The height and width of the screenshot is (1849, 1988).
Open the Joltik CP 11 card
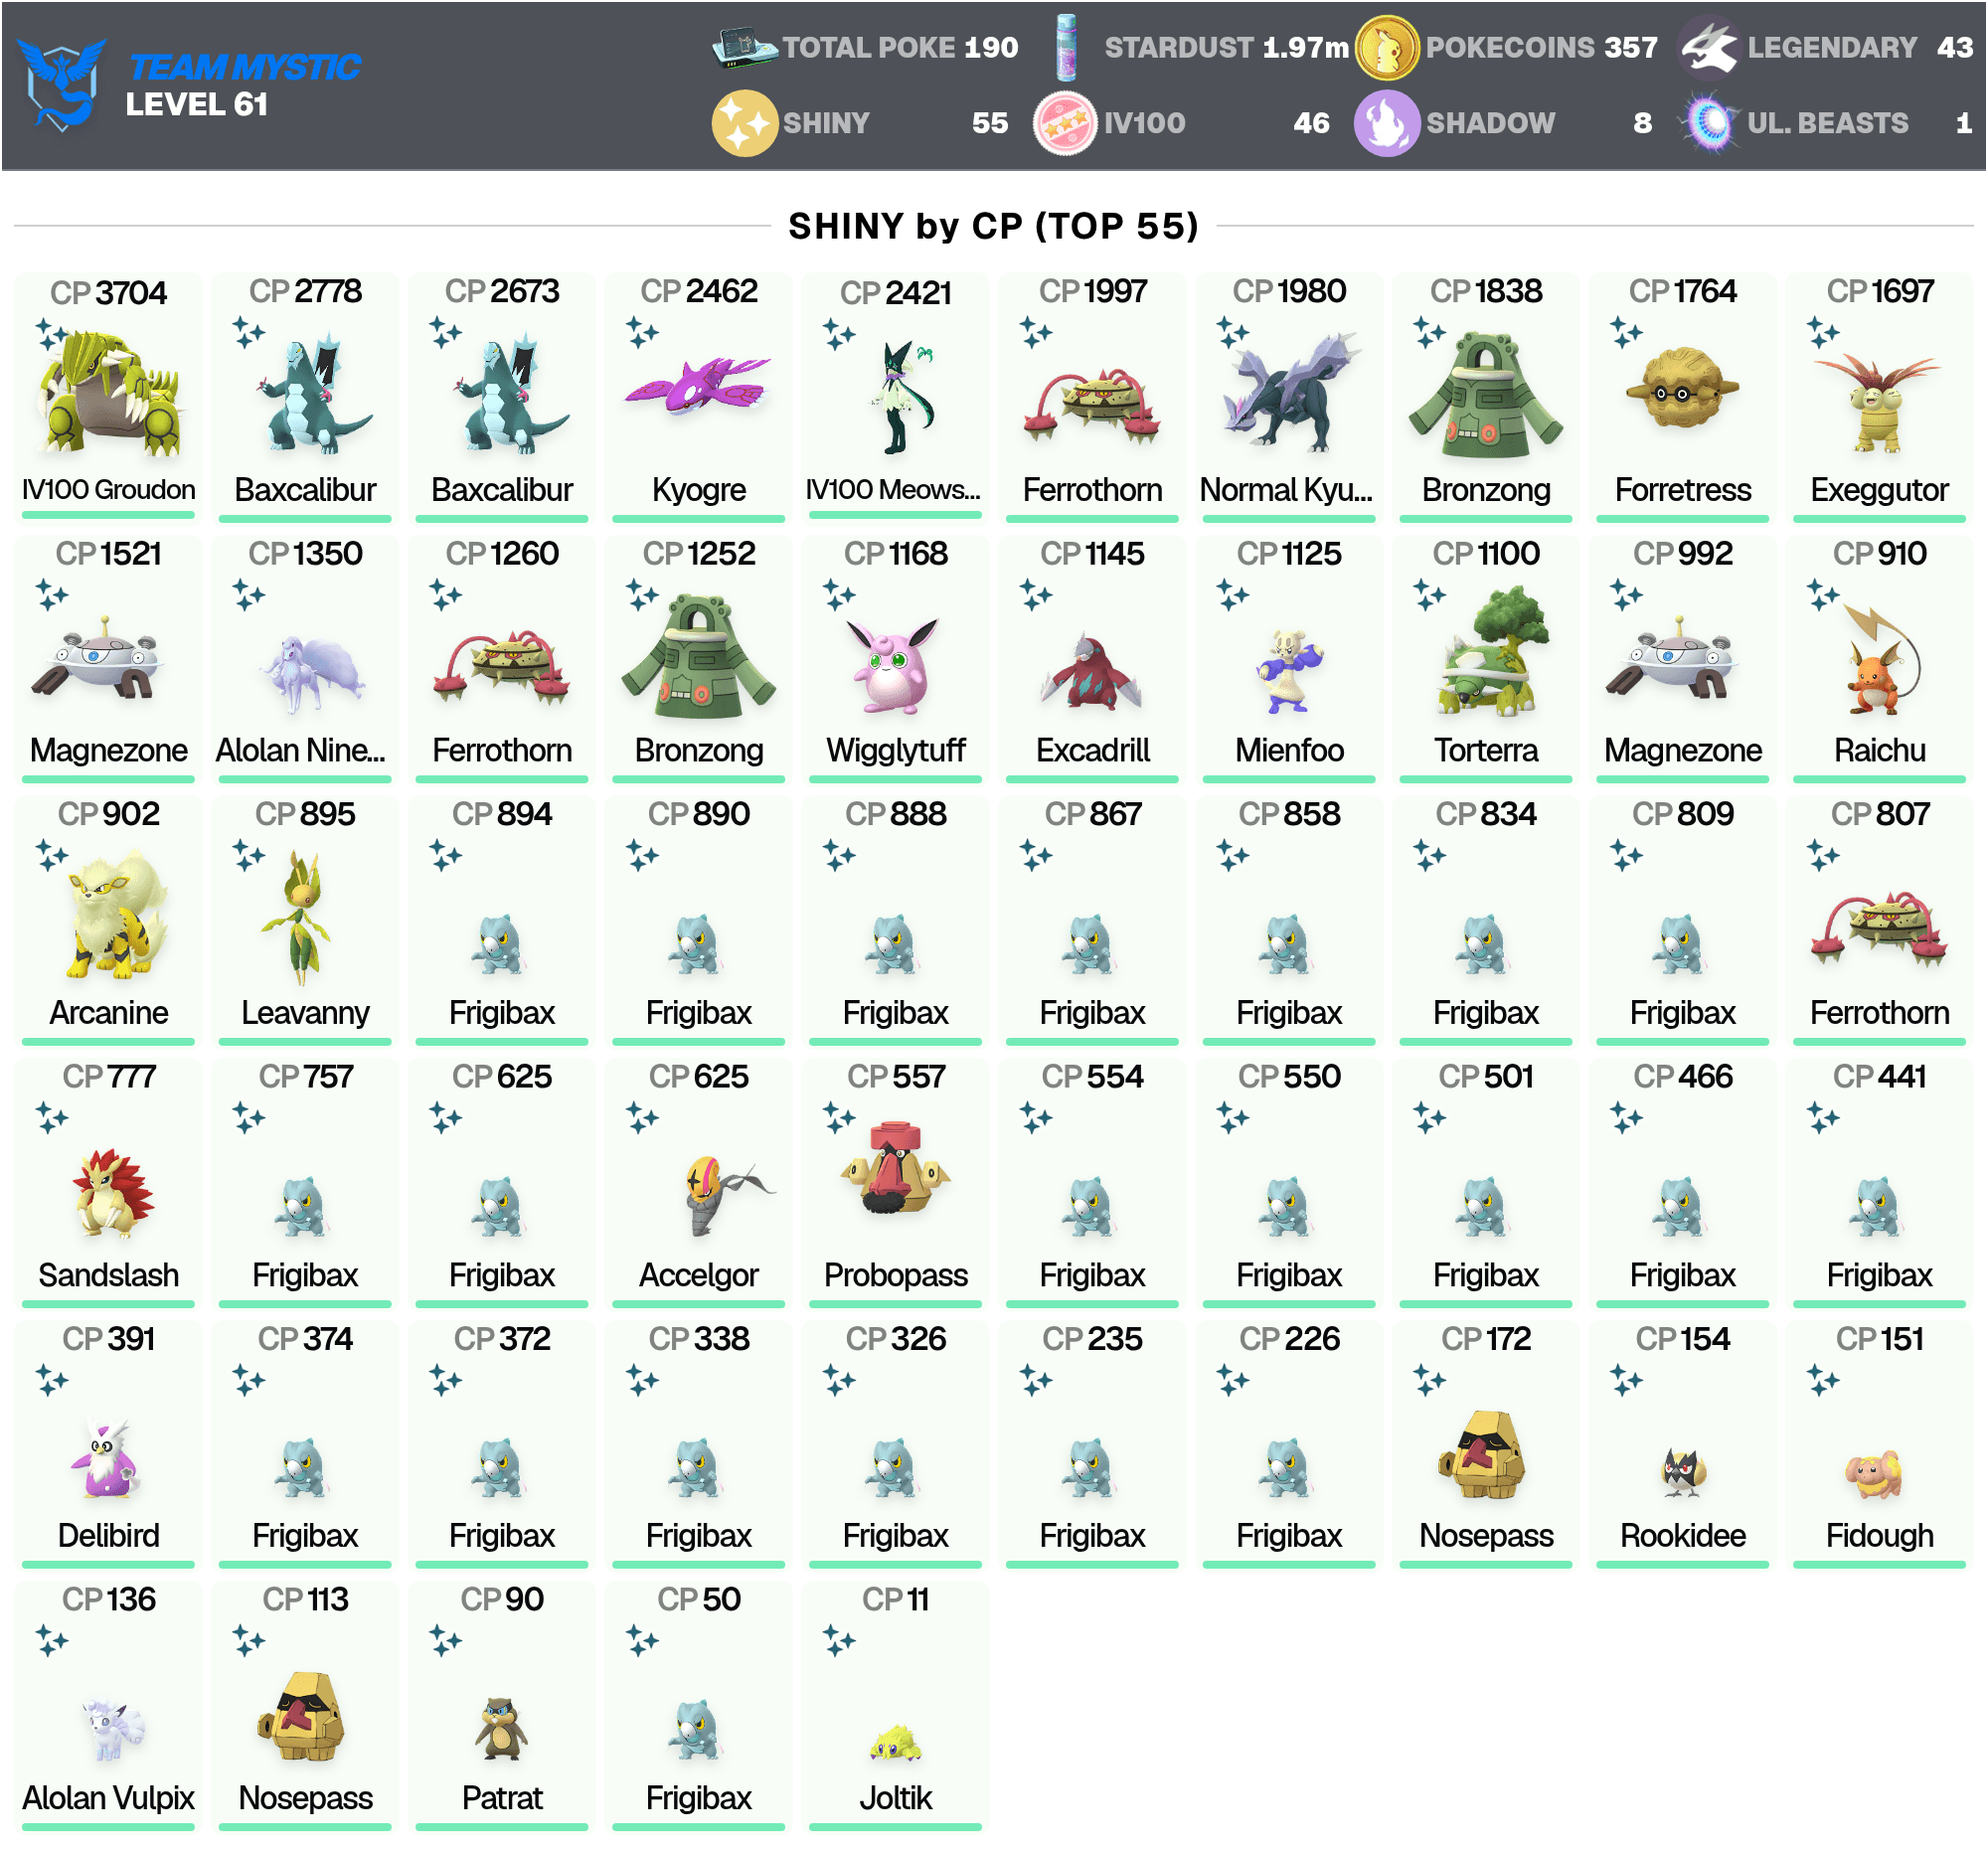895,1706
